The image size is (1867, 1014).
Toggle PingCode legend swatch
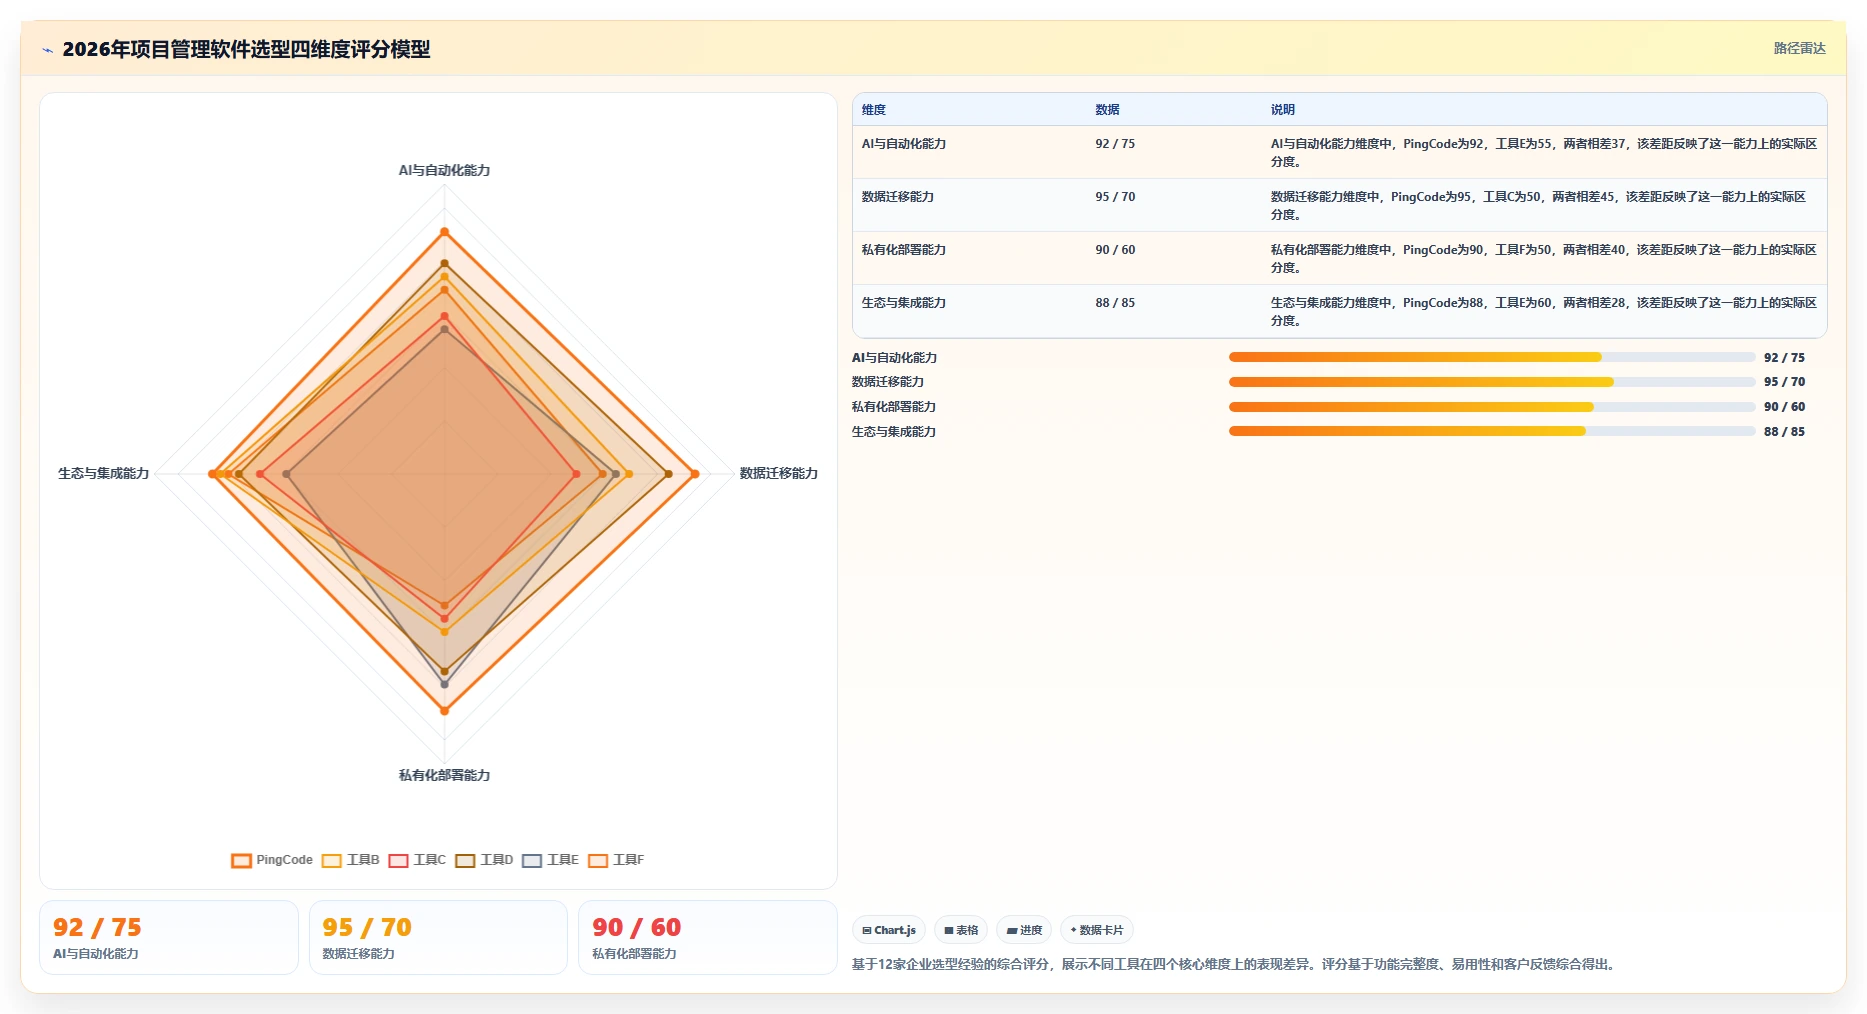coord(241,860)
